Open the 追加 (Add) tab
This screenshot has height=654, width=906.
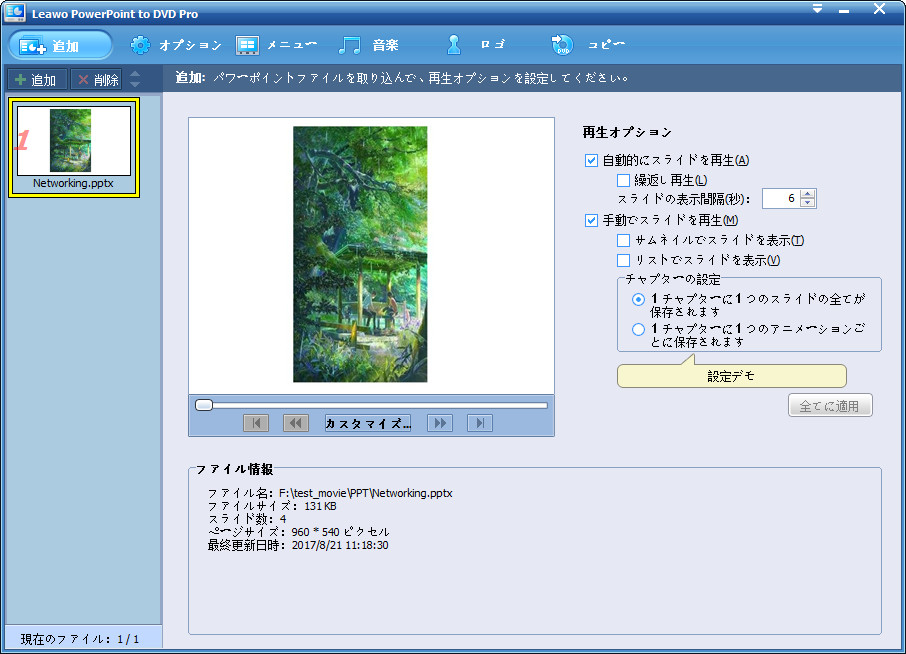pyautogui.click(x=61, y=46)
